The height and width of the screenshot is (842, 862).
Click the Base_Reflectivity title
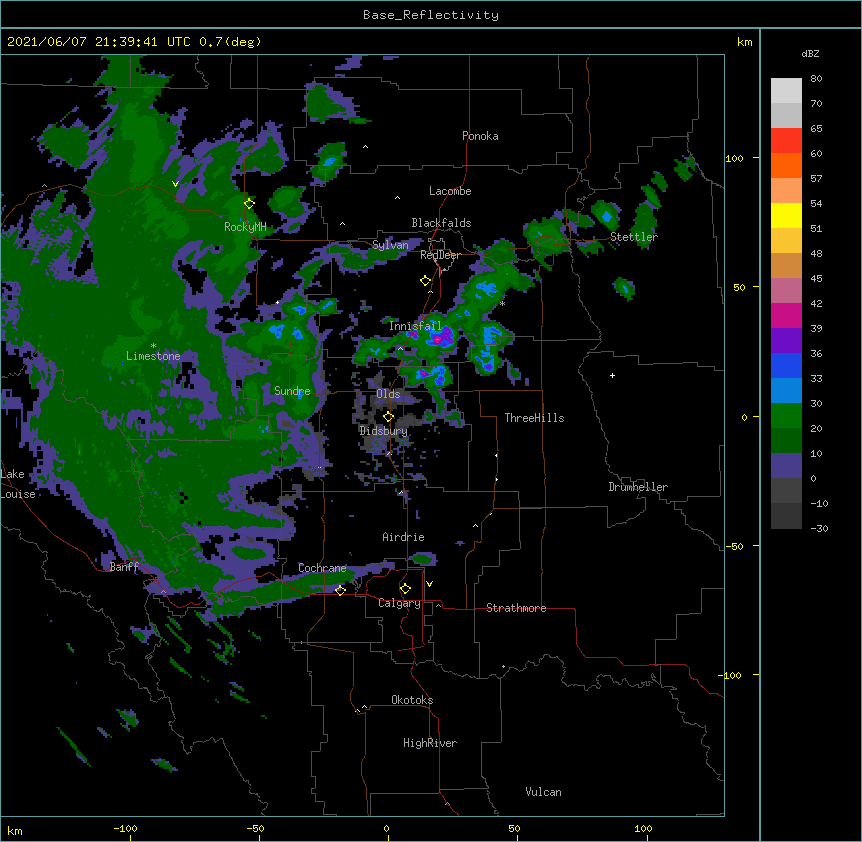point(431,15)
